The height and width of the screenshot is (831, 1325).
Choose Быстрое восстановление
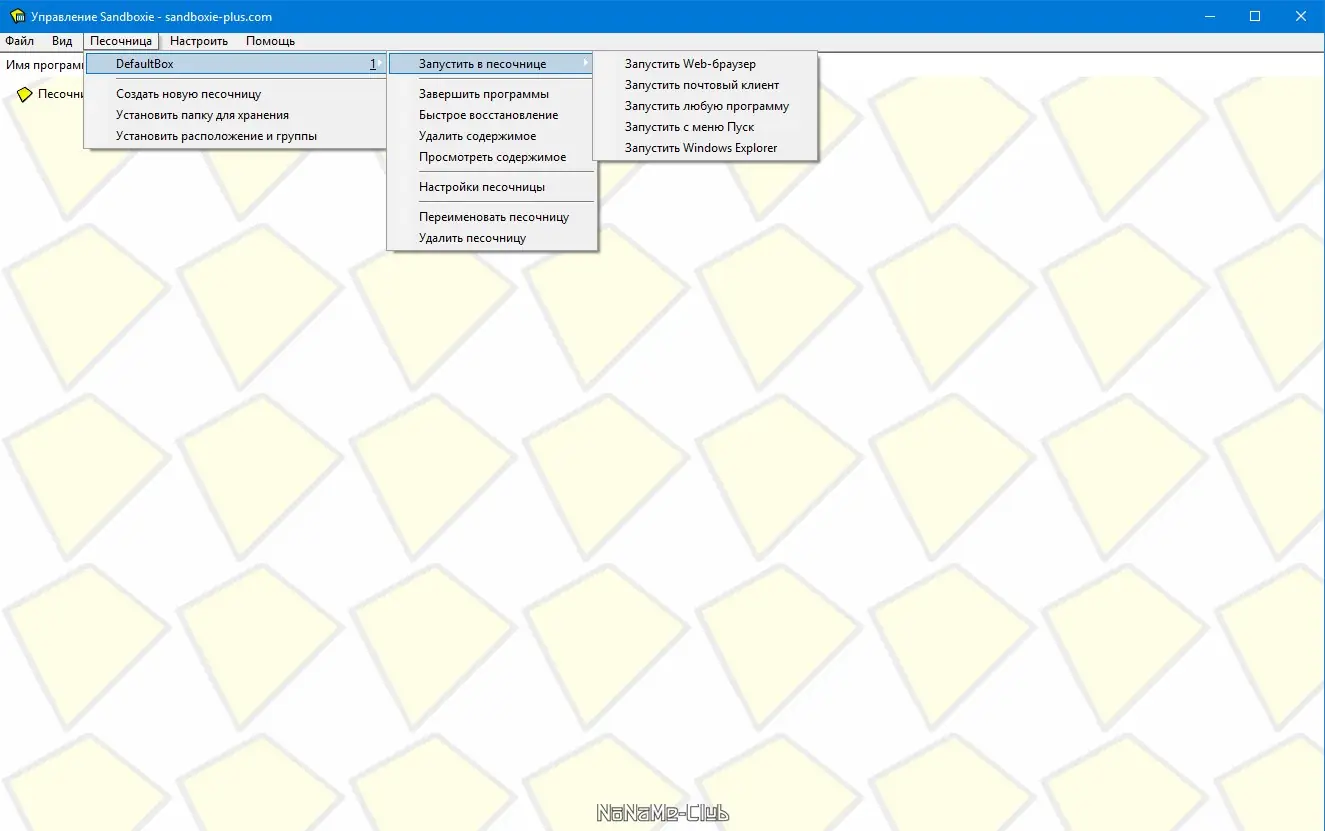tap(492, 115)
